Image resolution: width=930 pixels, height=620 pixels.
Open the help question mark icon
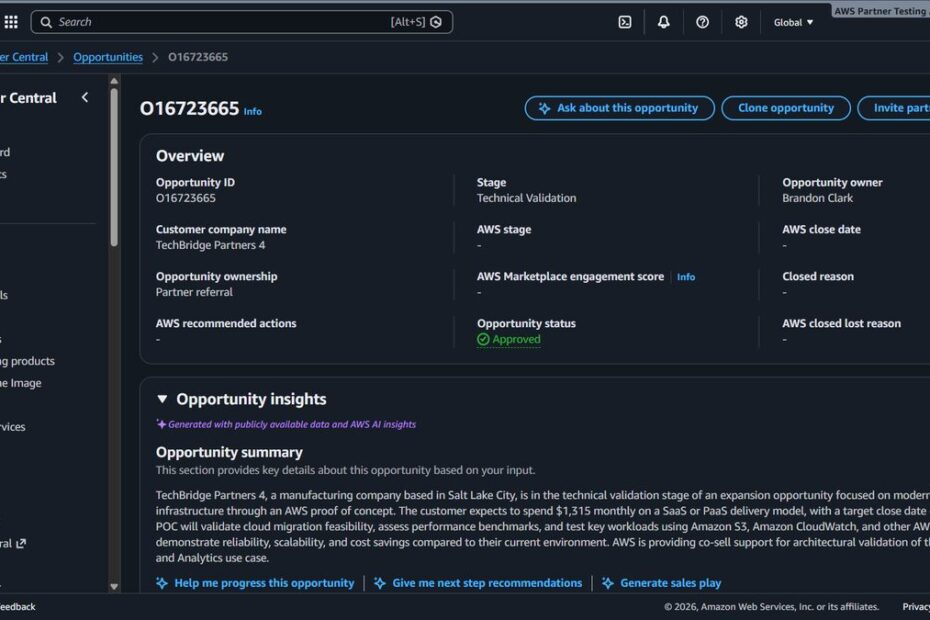[702, 22]
